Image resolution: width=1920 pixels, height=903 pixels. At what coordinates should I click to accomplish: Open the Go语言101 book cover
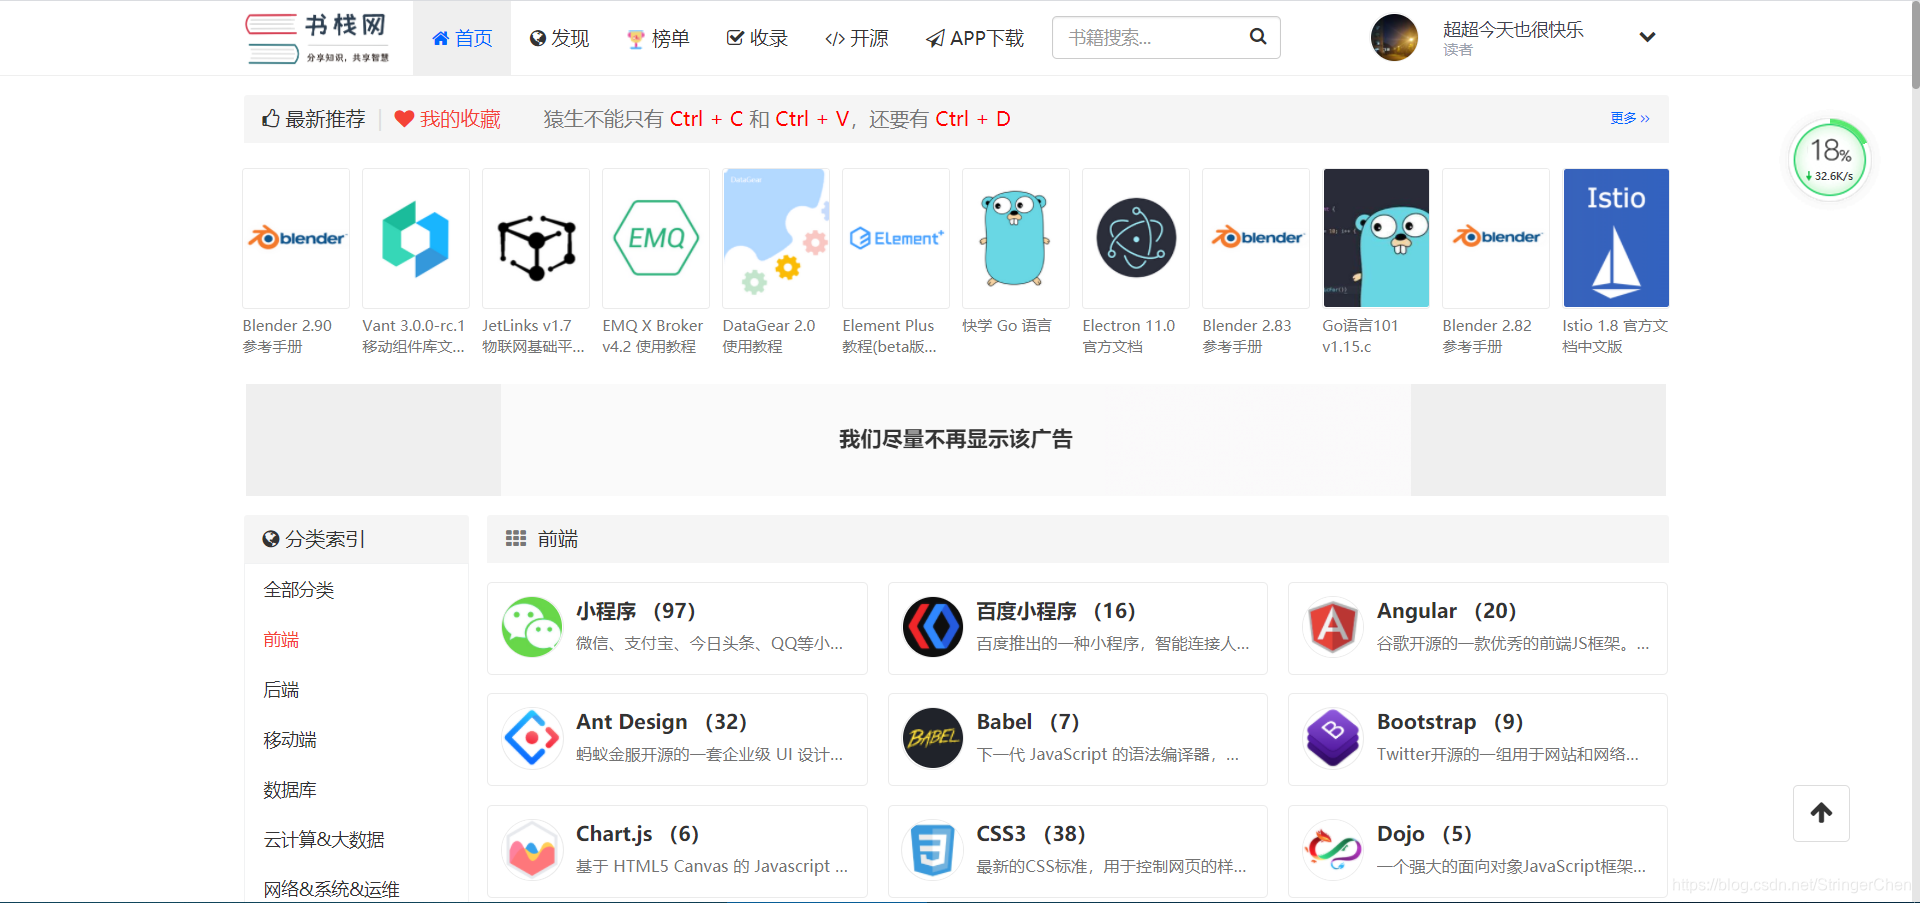click(x=1376, y=238)
